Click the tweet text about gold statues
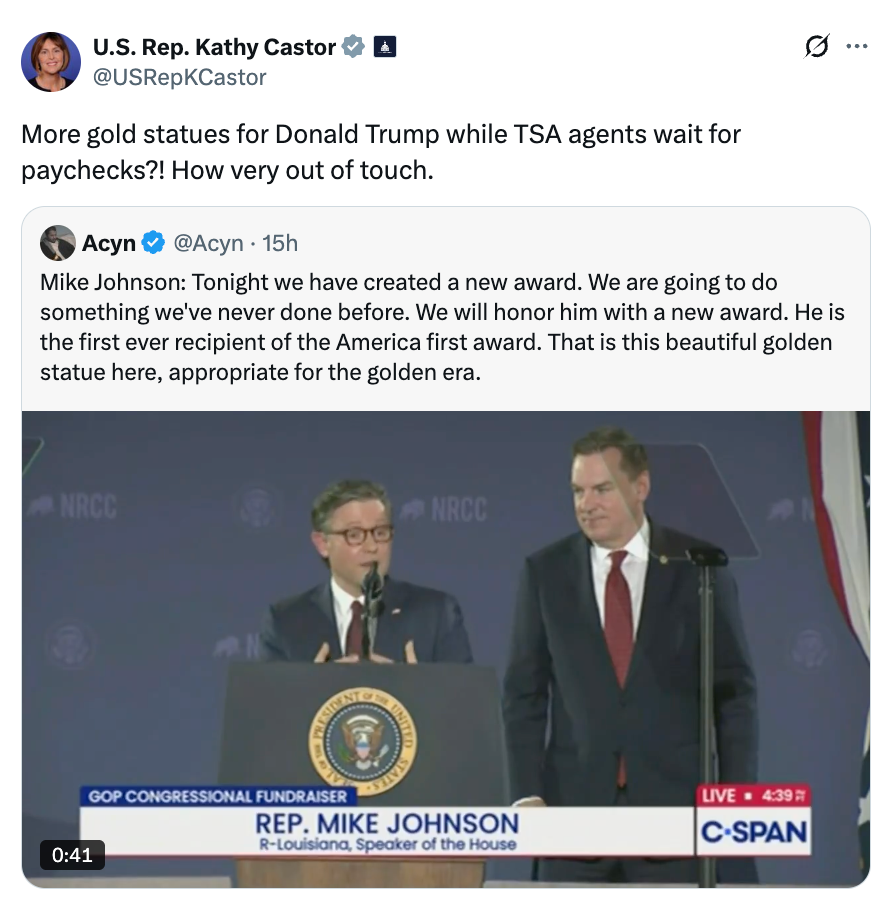The image size is (882, 904). pyautogui.click(x=380, y=150)
